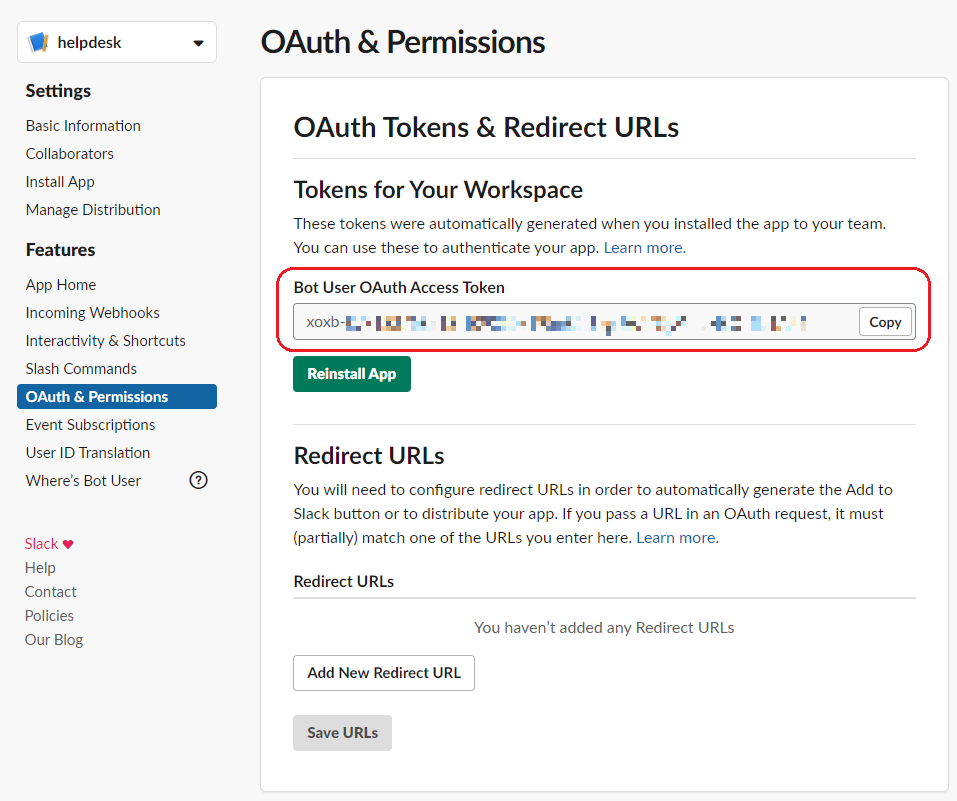This screenshot has height=801, width=957.
Task: Click Add New Redirect URL button
Action: [384, 673]
